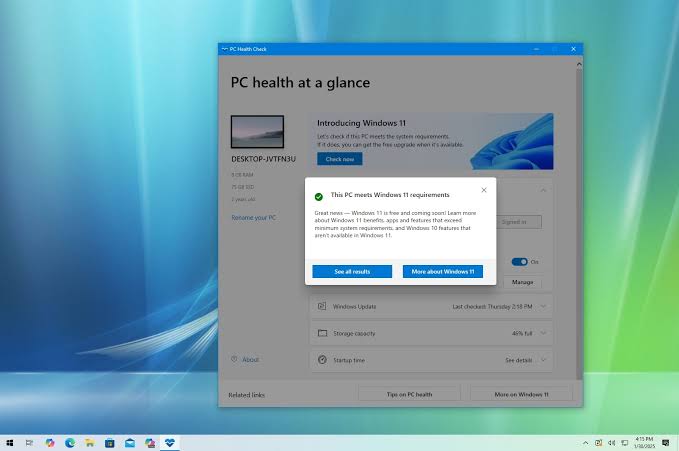Click More about Windows 11 button
Viewport: 679px width, 451px height.
click(x=443, y=272)
